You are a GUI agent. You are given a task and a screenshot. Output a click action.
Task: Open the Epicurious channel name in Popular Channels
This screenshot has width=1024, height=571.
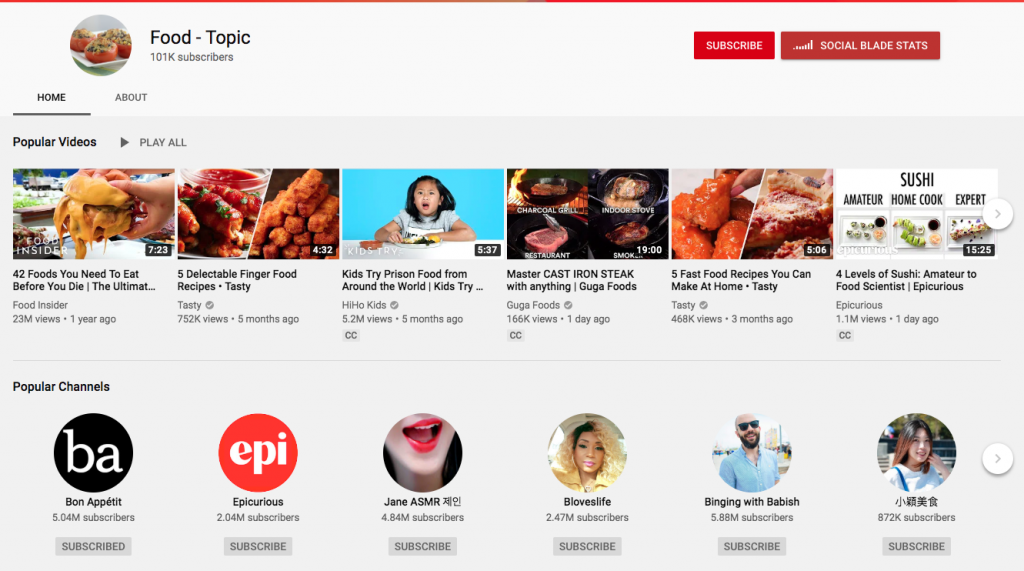click(x=258, y=502)
